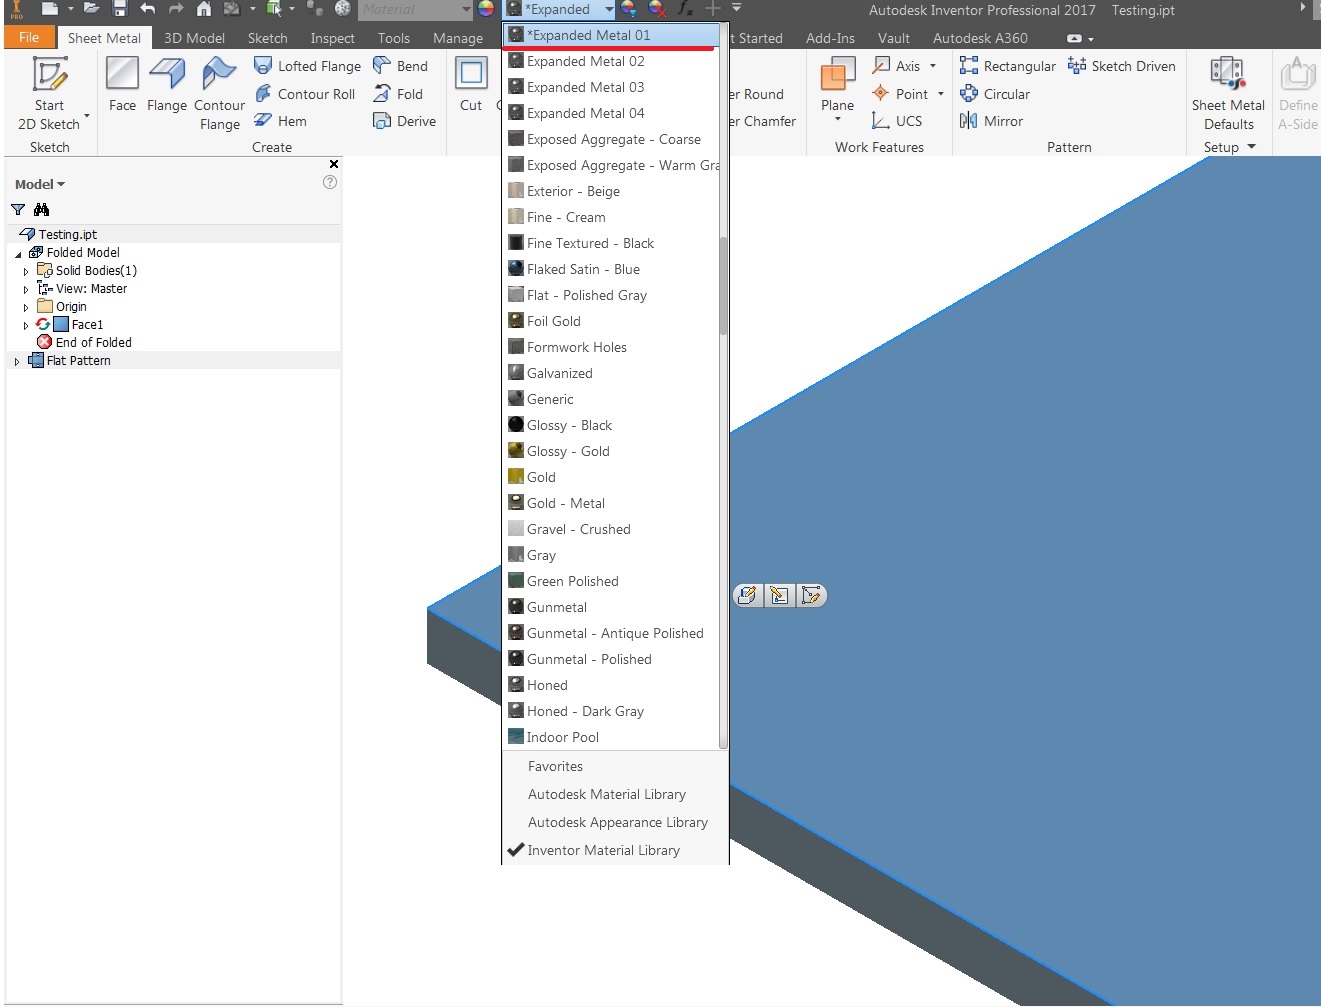Image resolution: width=1321 pixels, height=1007 pixels.
Task: Open the Contour Roll tool
Action: click(306, 93)
